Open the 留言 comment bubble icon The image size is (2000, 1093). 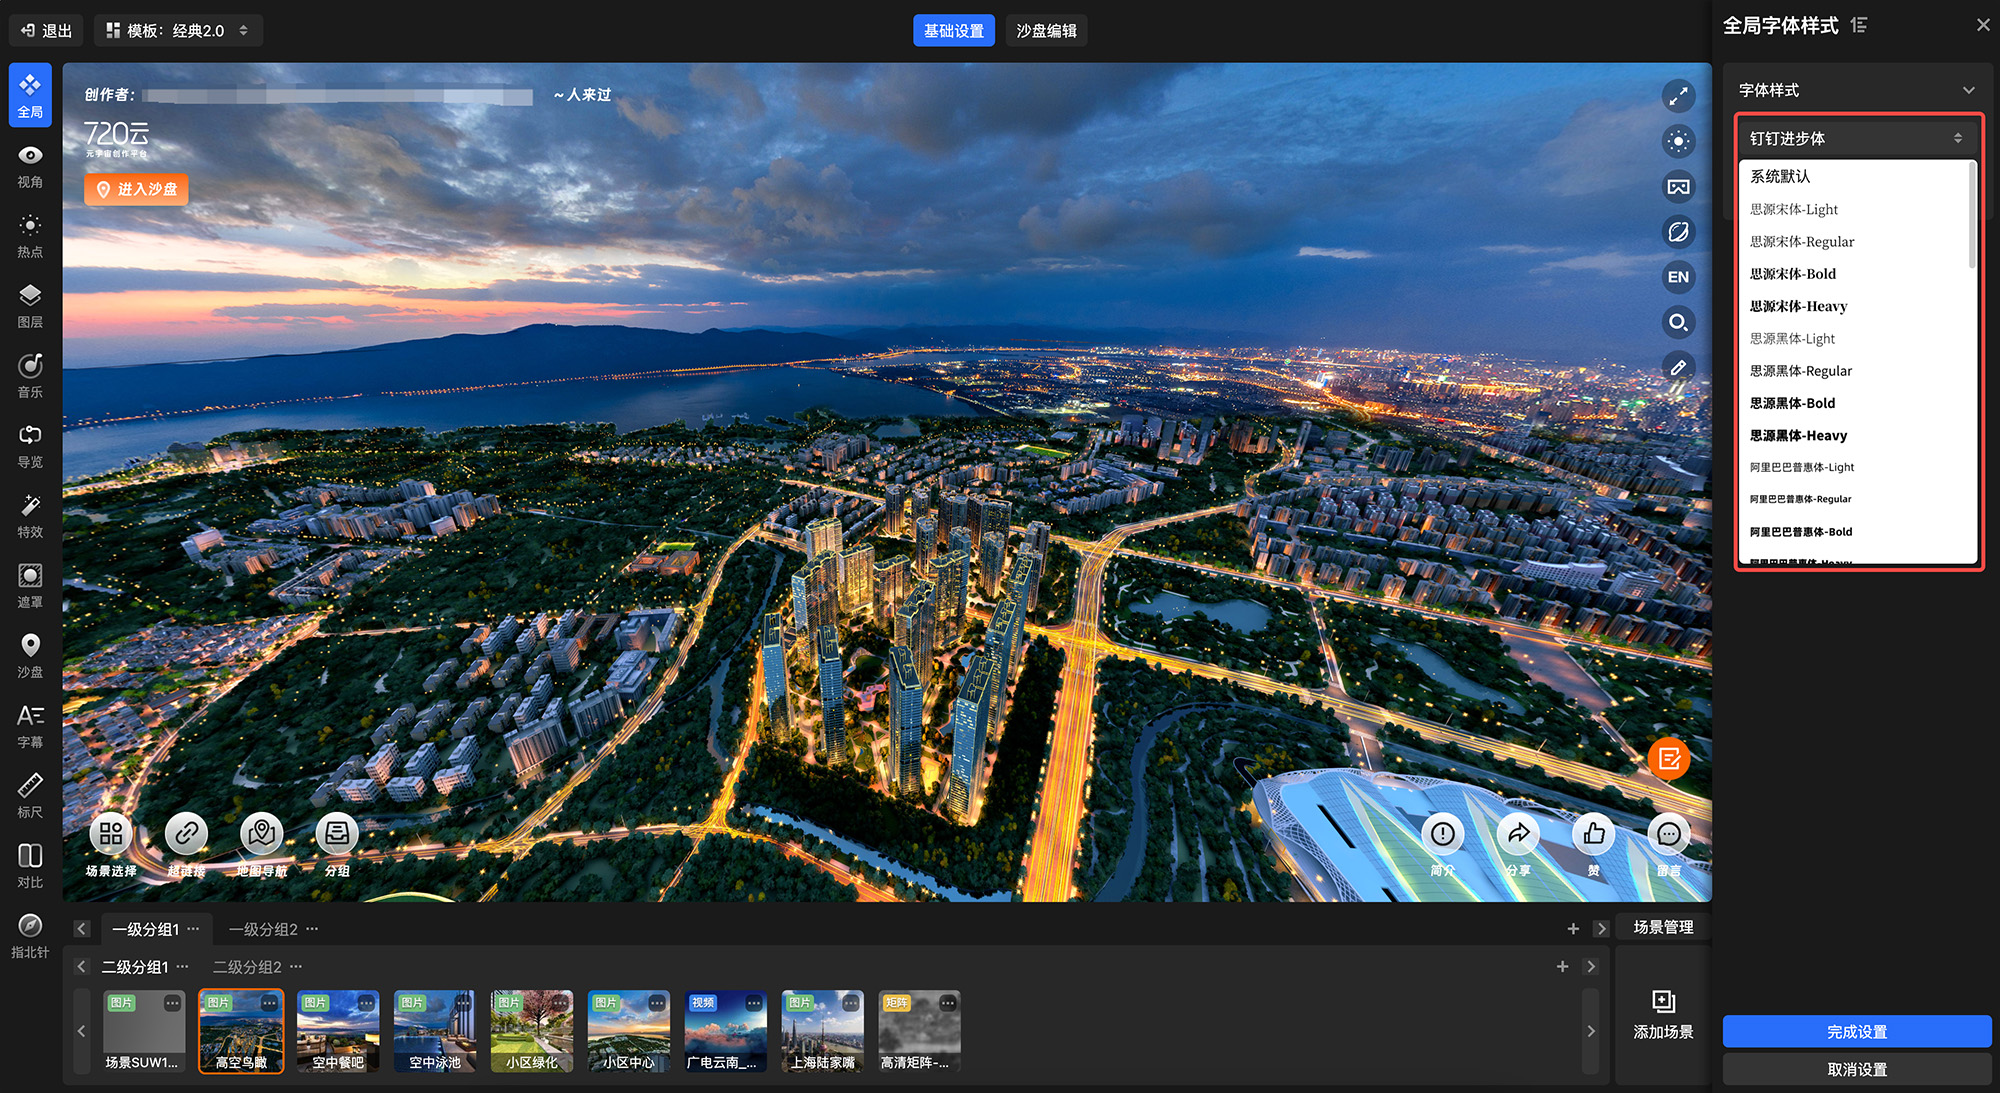(1668, 834)
